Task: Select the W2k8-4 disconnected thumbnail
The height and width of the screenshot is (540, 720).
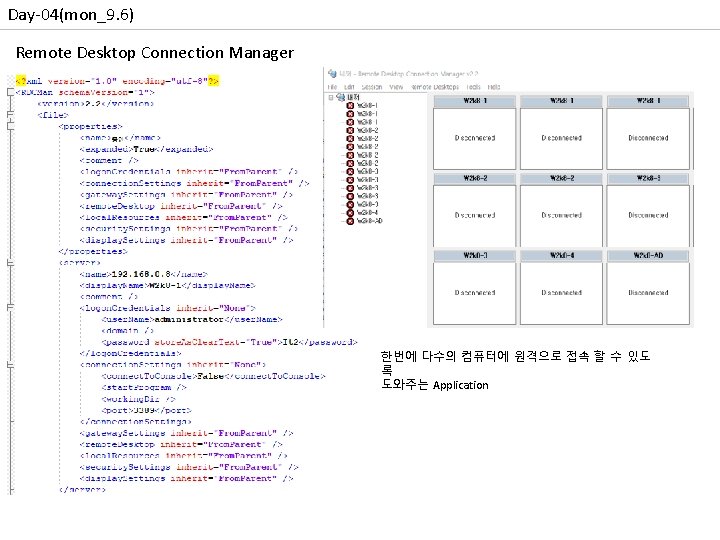Action: coord(561,292)
